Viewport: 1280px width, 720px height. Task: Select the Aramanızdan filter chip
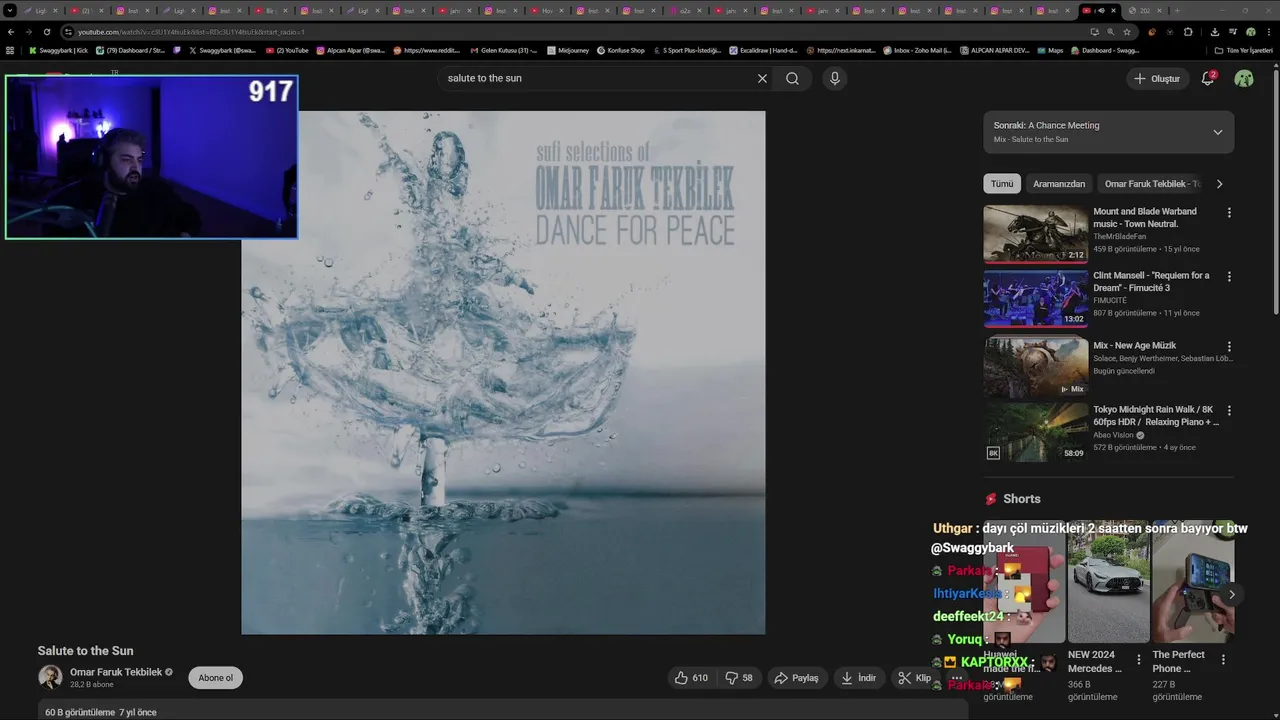coord(1059,184)
